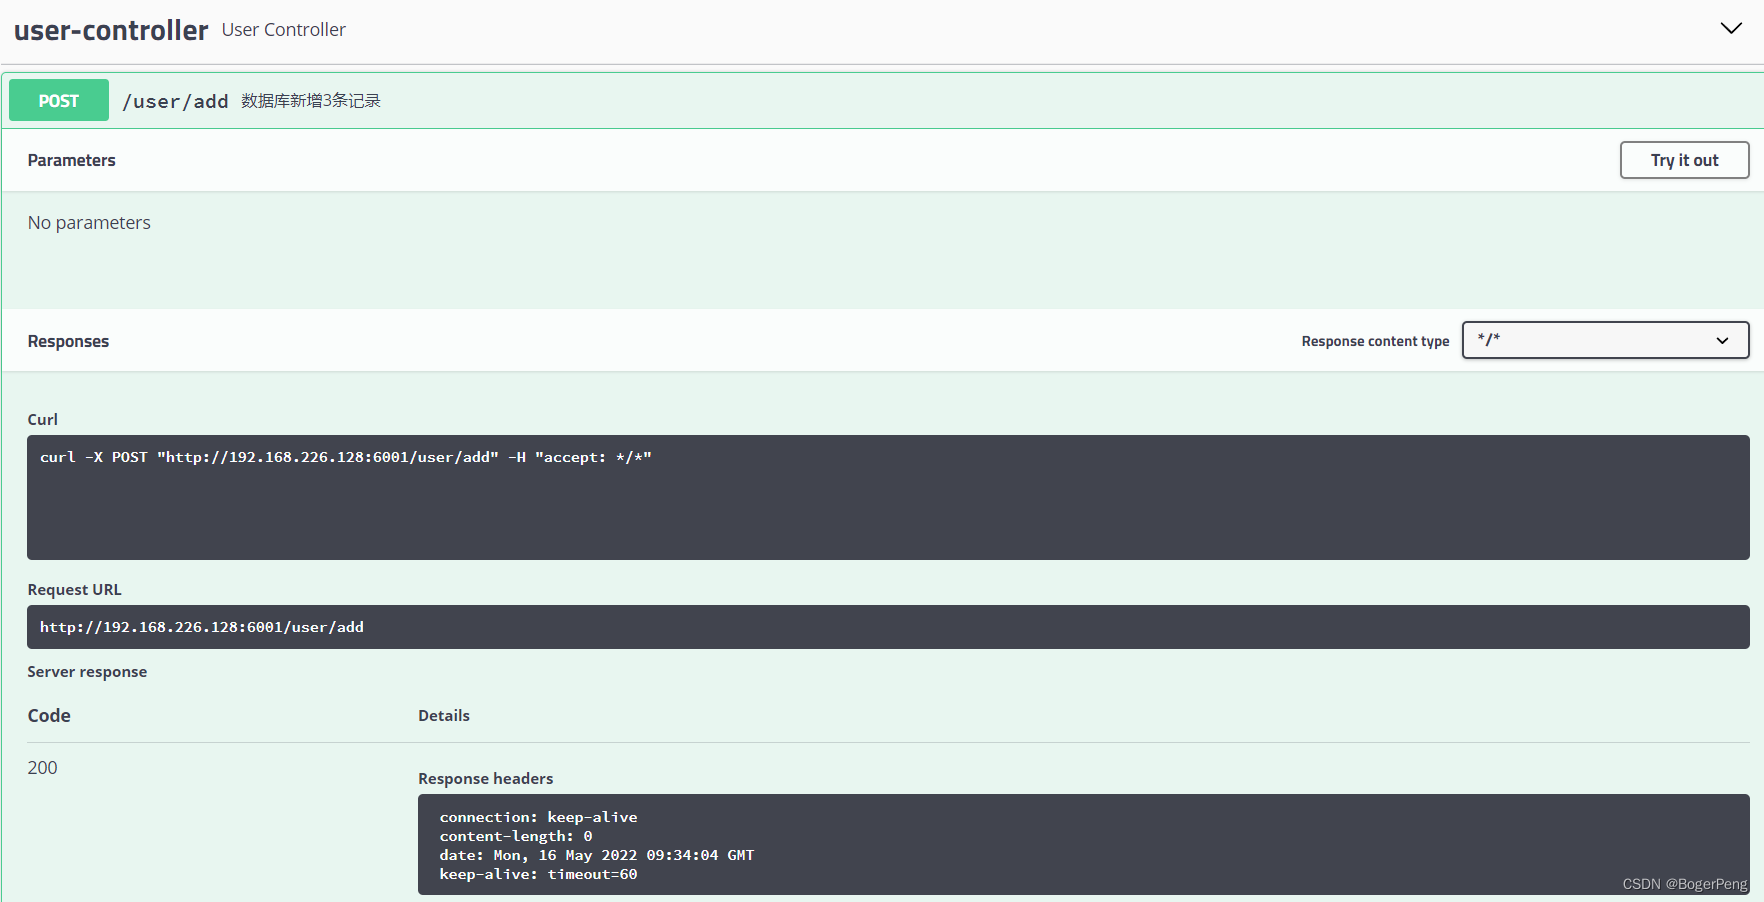Click the endpoint description 数据库新增3条记录
The image size is (1764, 902).
coord(311,101)
